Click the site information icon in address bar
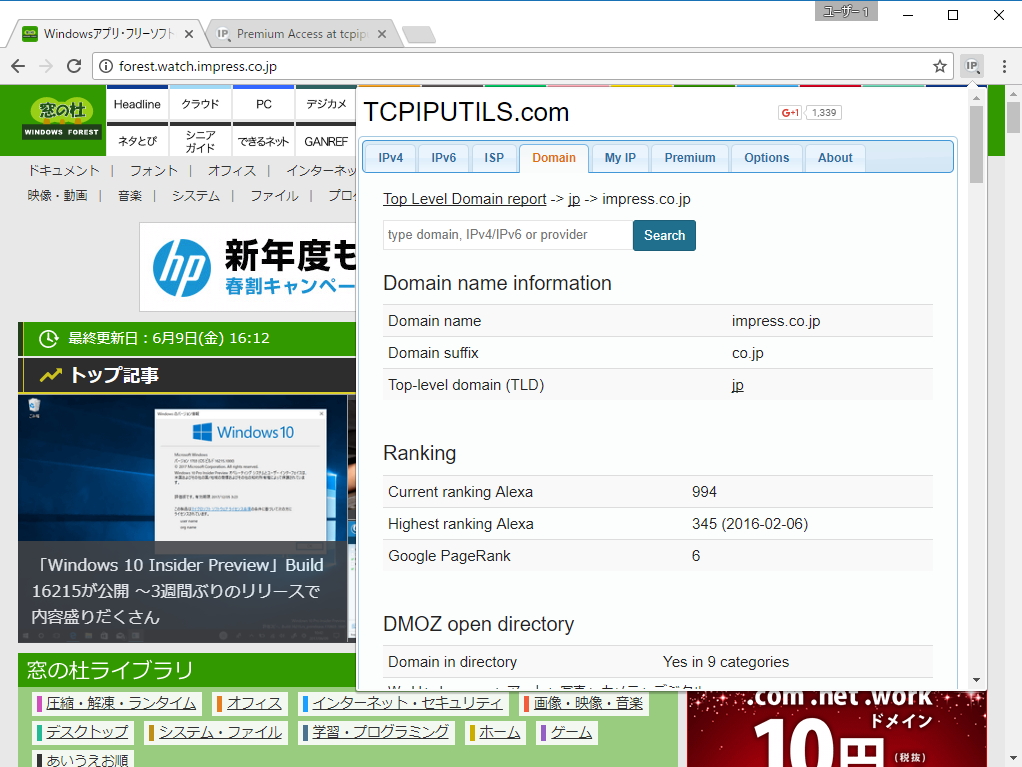The image size is (1022, 767). coord(106,66)
